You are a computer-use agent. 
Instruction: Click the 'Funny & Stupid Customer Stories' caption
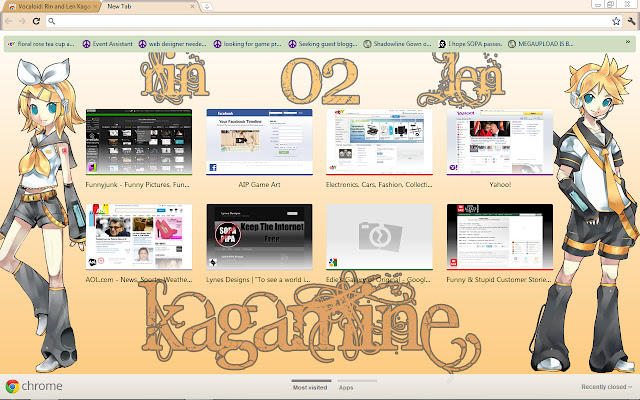click(x=499, y=280)
